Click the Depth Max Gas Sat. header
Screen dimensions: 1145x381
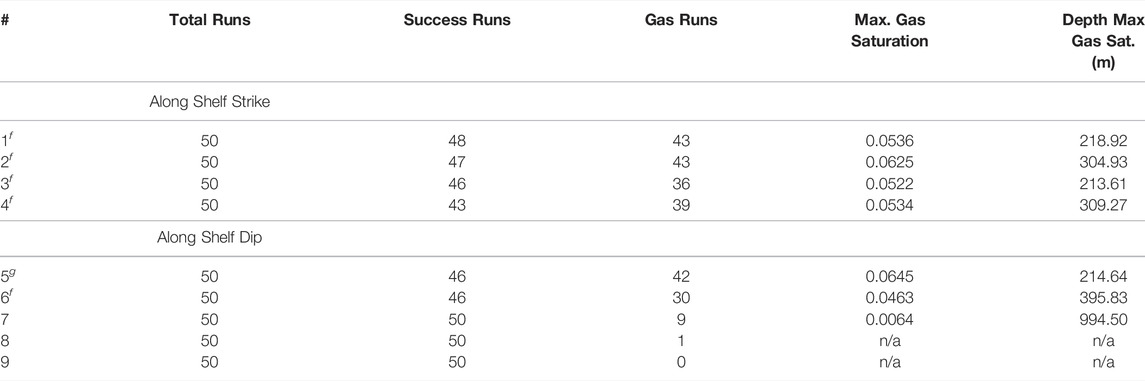click(1103, 42)
